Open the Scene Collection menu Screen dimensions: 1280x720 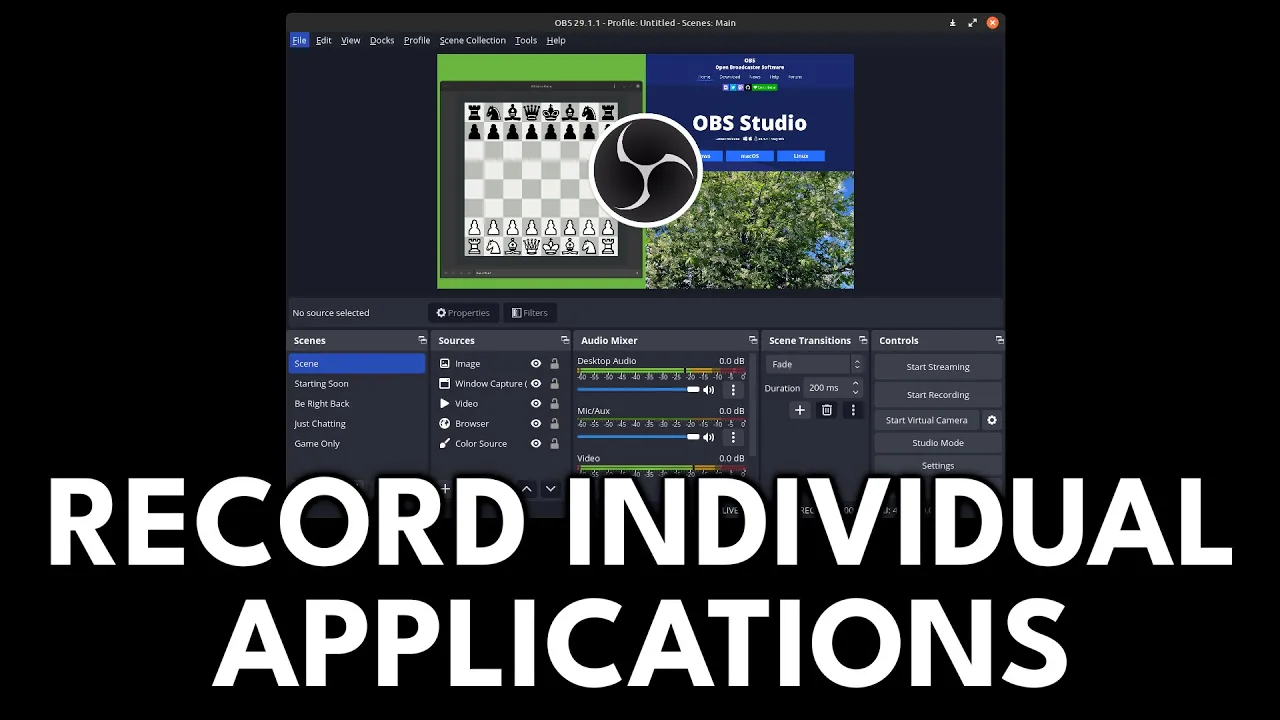pyautogui.click(x=473, y=41)
